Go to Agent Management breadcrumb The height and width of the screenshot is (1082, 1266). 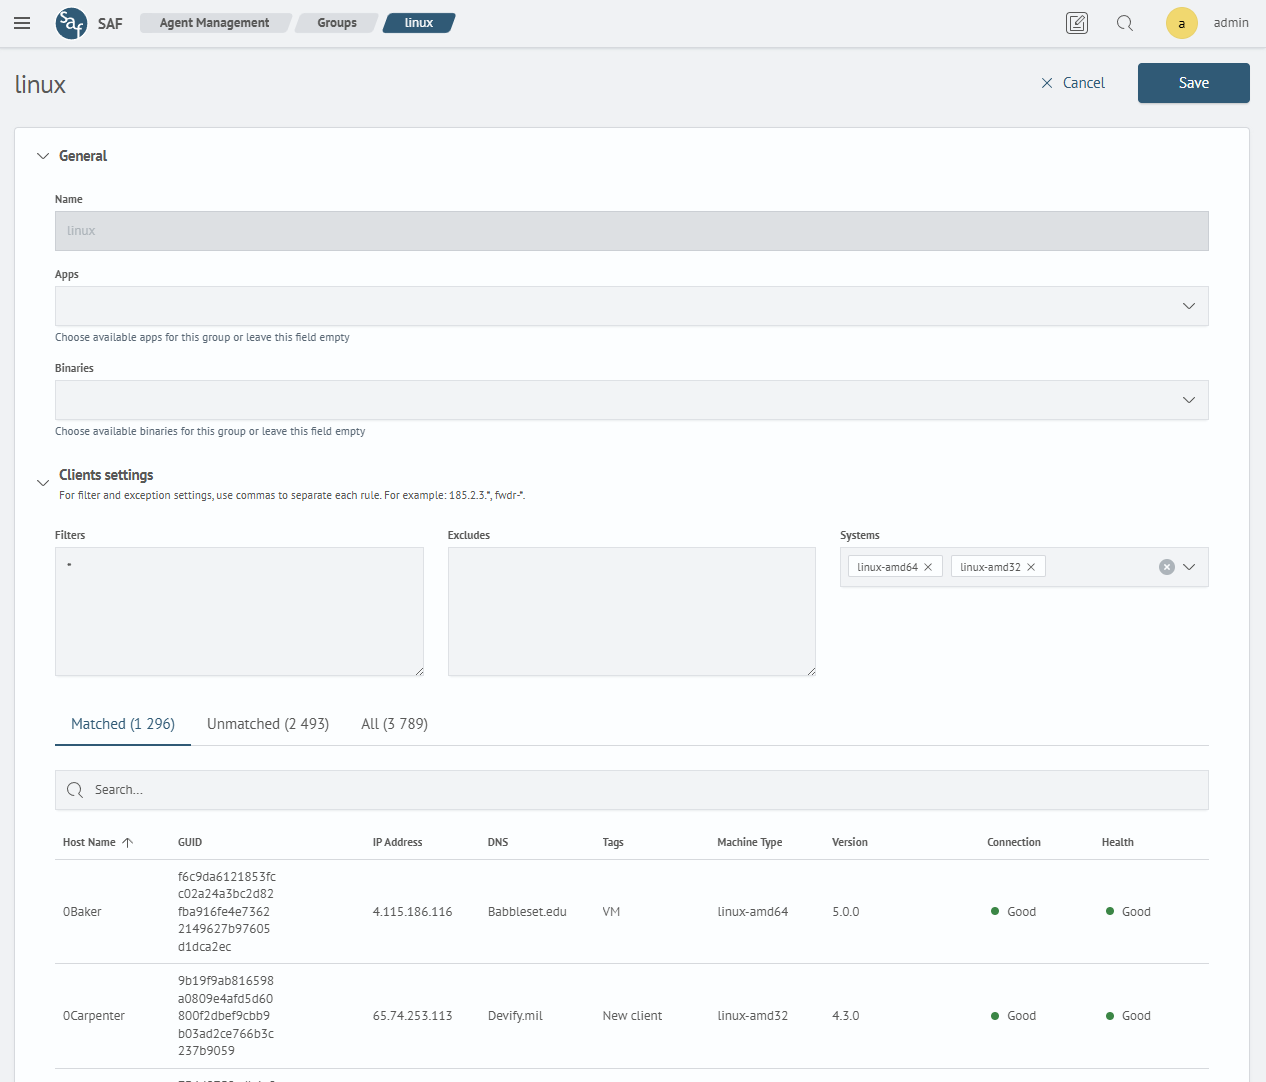[x=214, y=23]
